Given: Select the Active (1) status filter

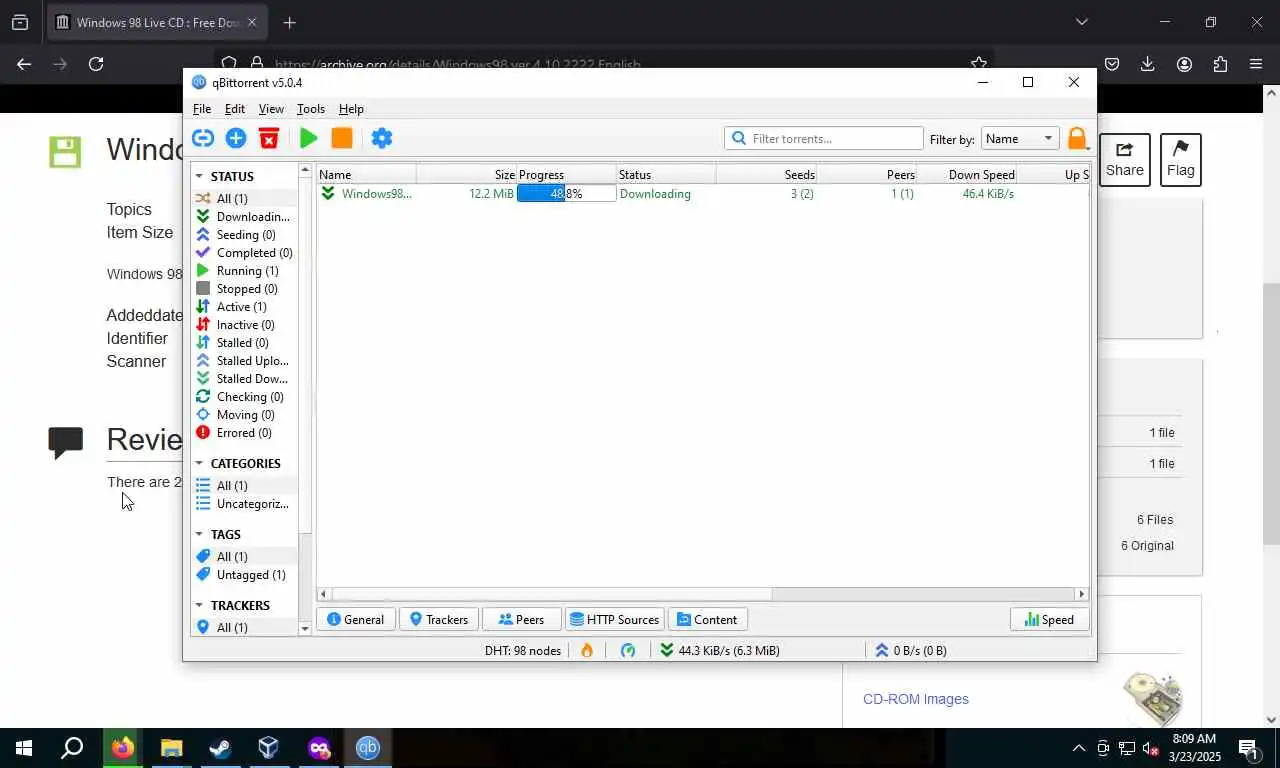Looking at the screenshot, I should pyautogui.click(x=244, y=306).
